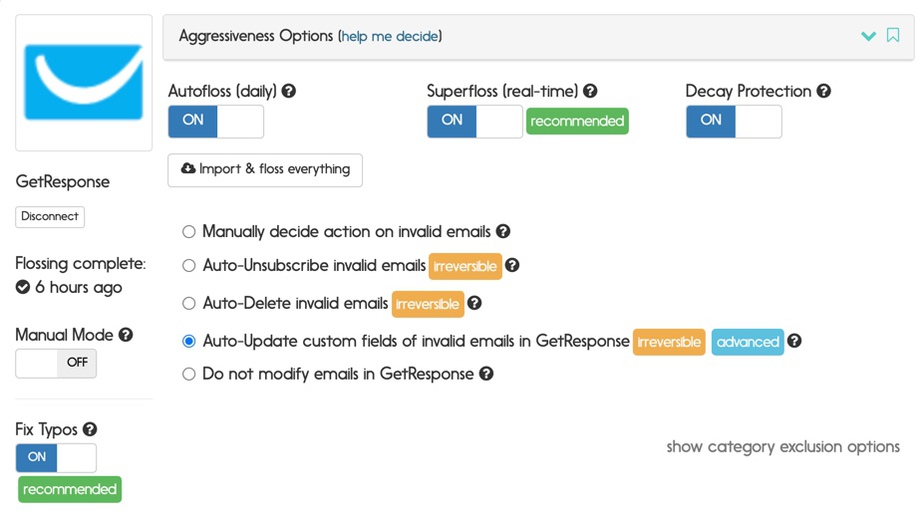Select Do not modify emails in GetResponse
The width and height of the screenshot is (924, 522).
(x=189, y=374)
